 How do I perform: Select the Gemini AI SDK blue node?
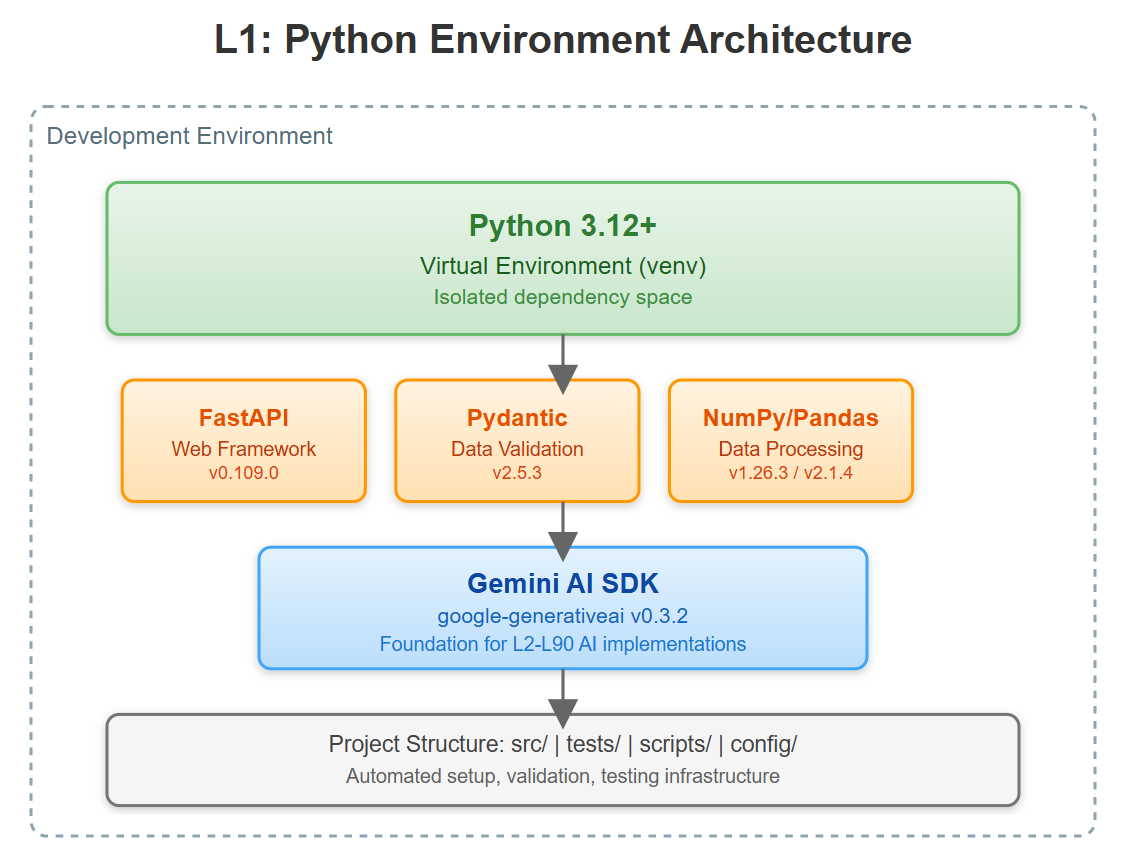point(563,606)
